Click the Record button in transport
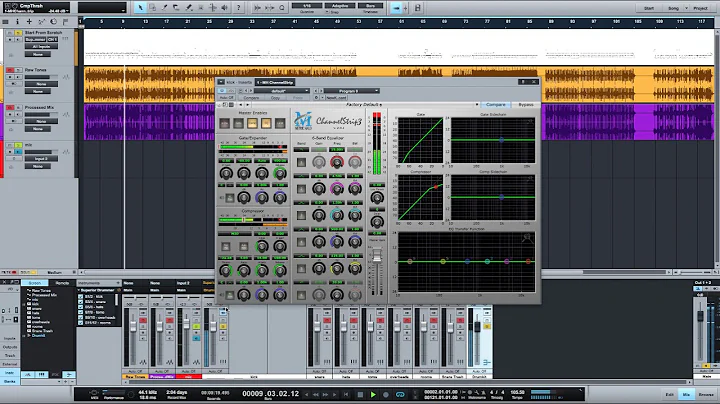This screenshot has width=720, height=404. pos(386,394)
